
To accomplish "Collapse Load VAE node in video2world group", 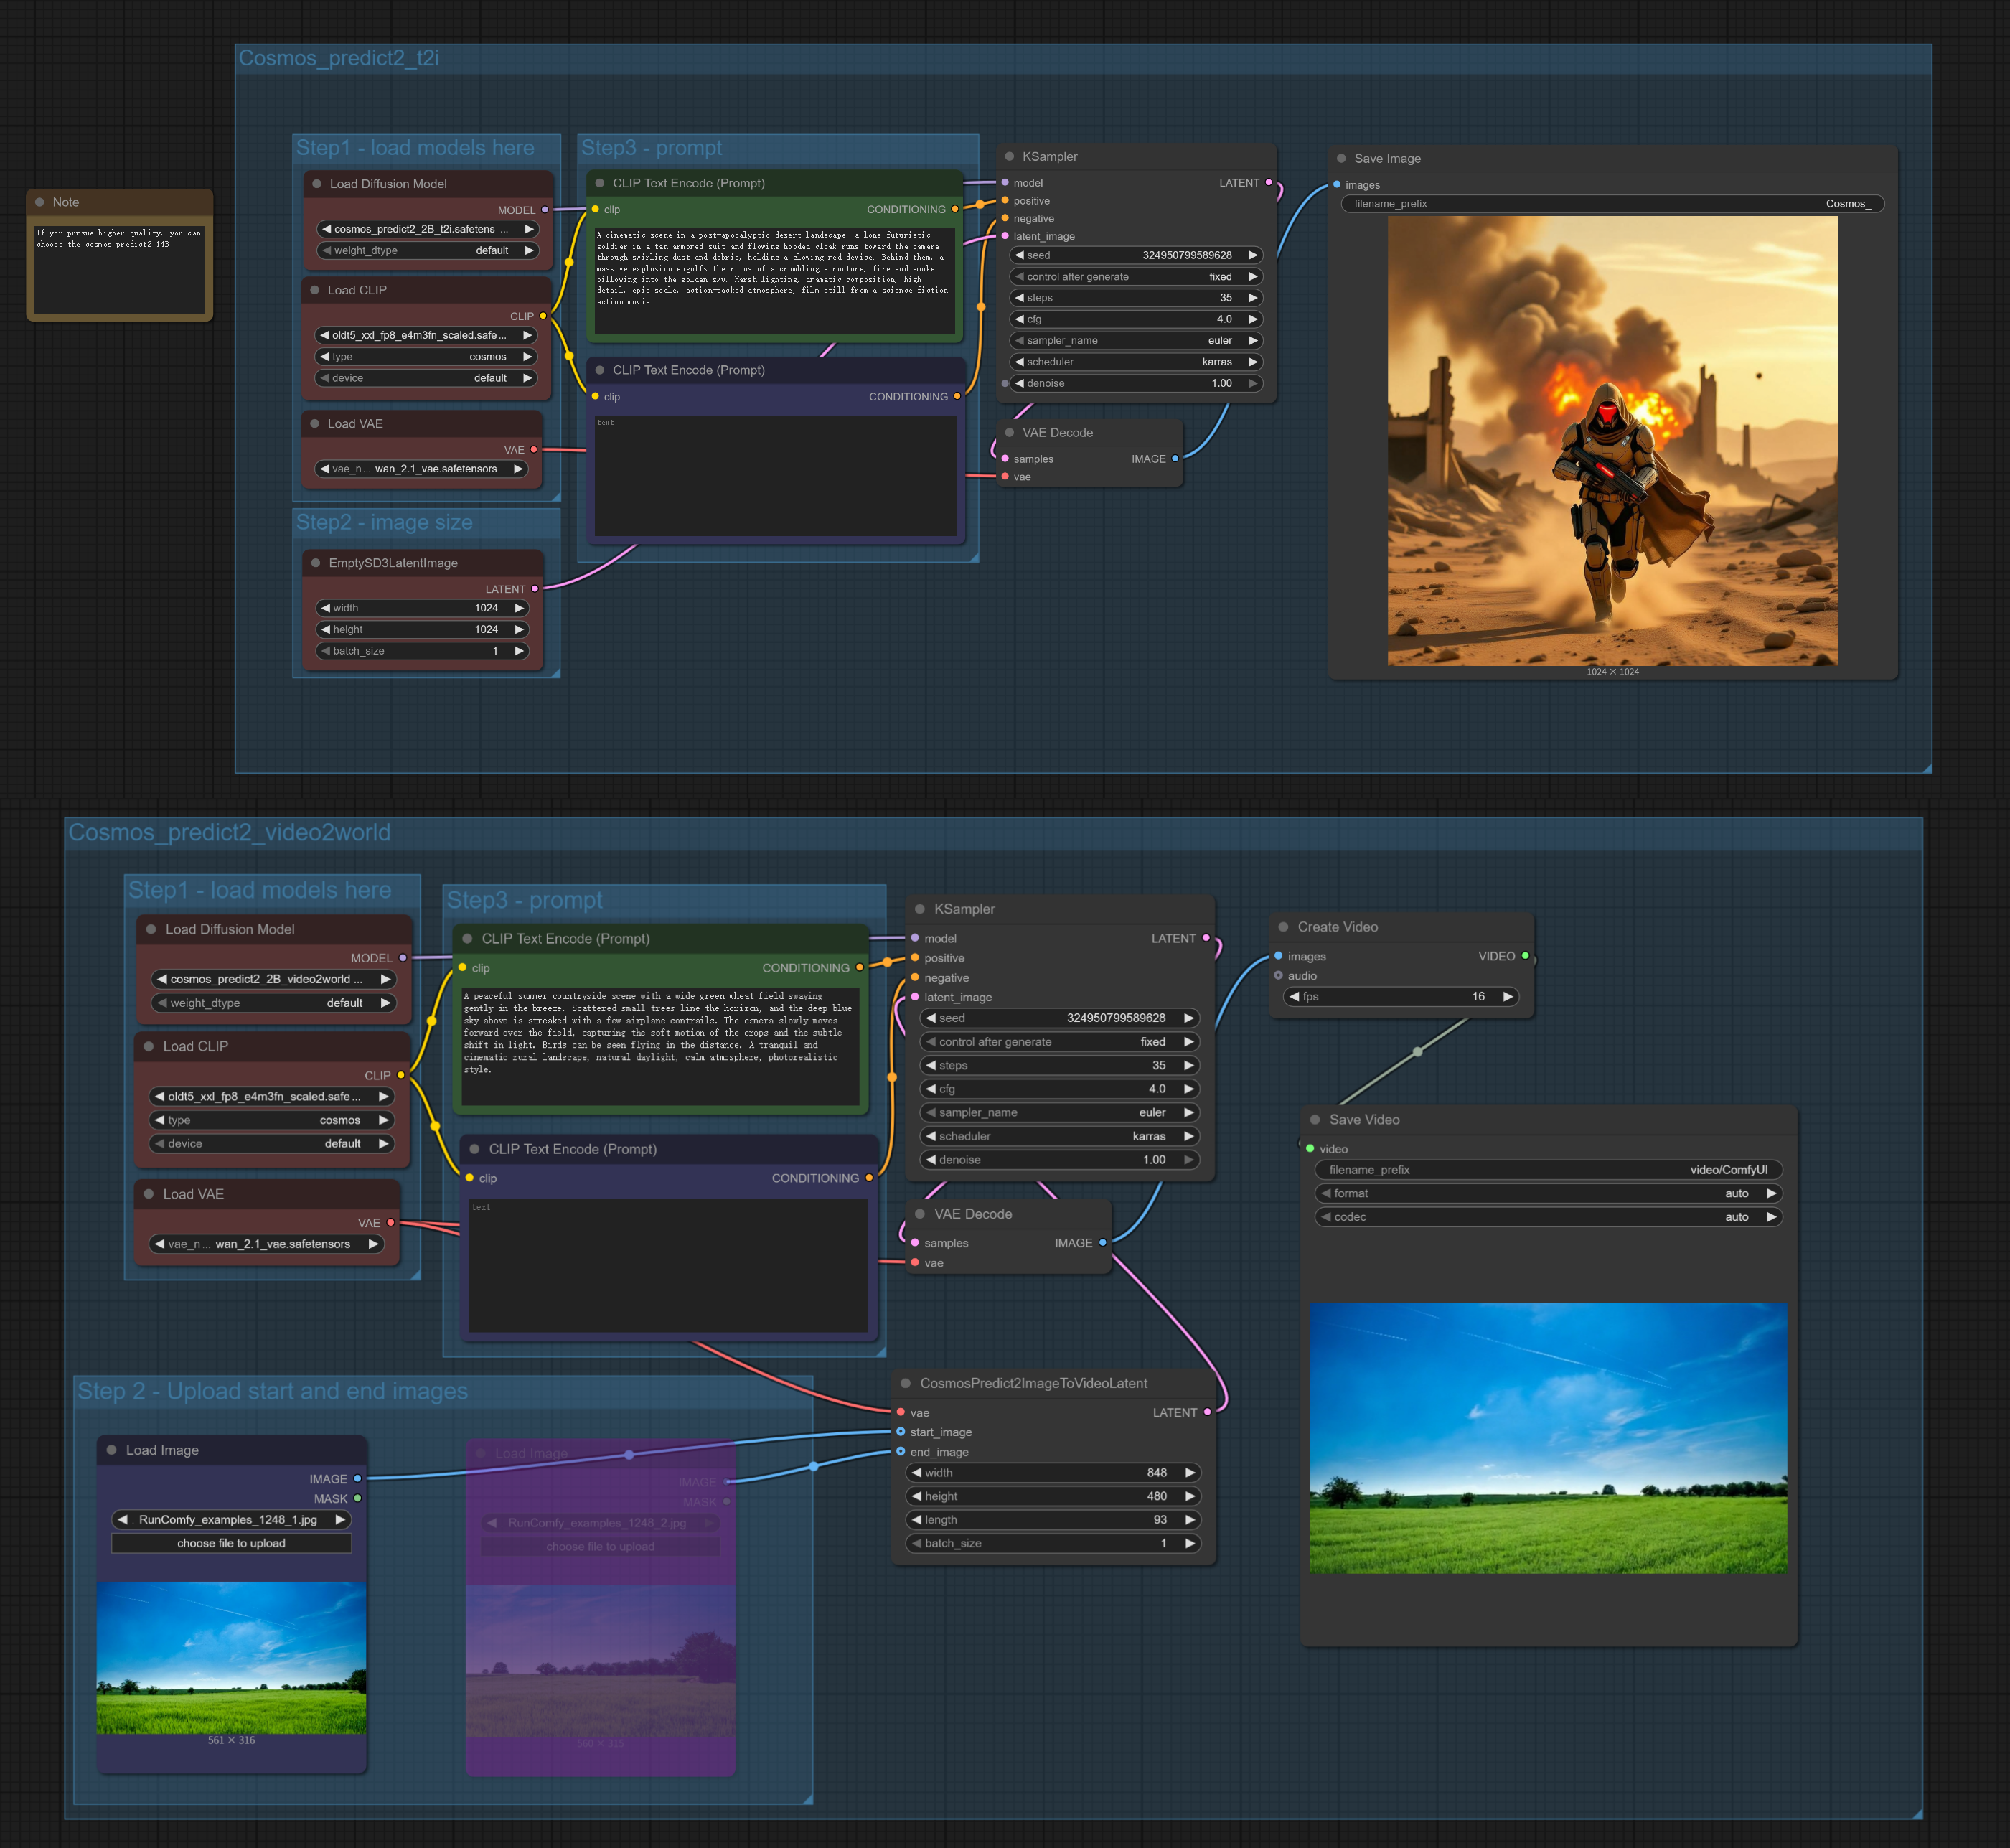I will (x=149, y=1194).
